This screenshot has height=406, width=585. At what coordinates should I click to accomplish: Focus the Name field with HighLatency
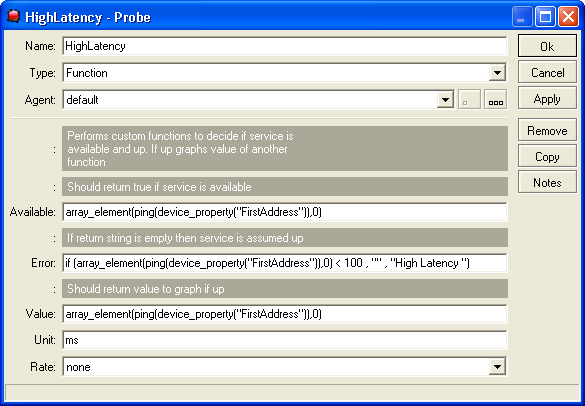285,46
